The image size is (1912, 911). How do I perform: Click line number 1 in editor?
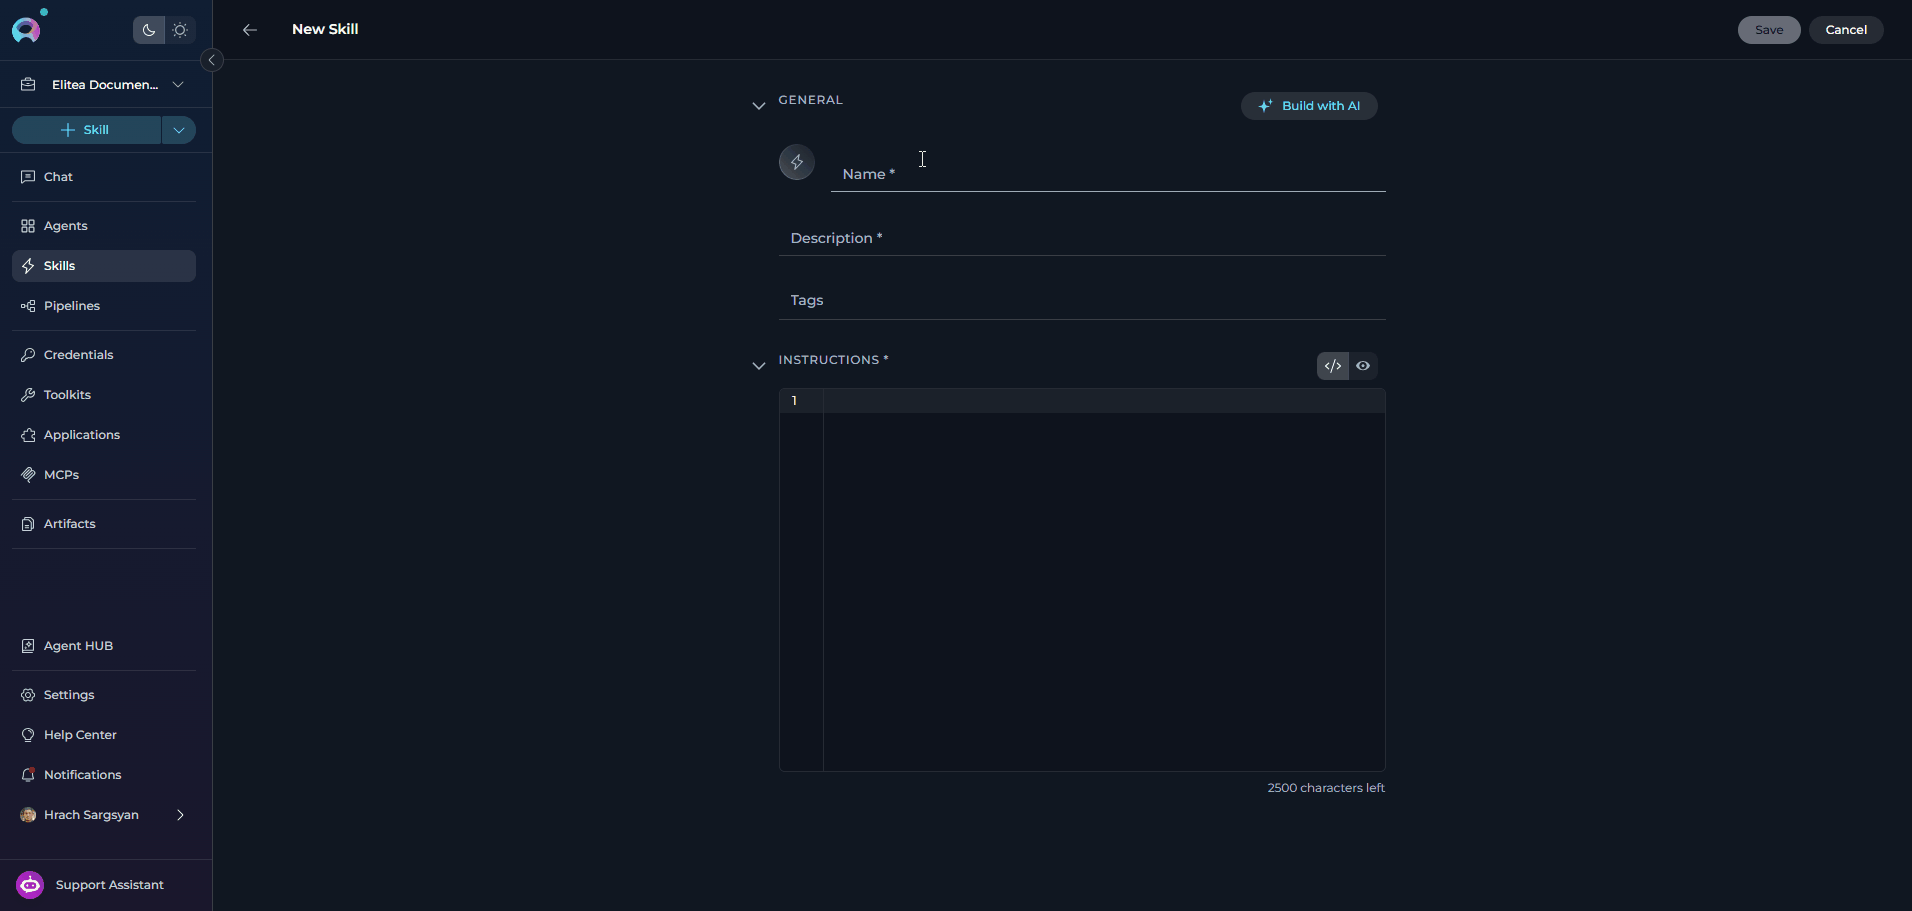point(795,401)
